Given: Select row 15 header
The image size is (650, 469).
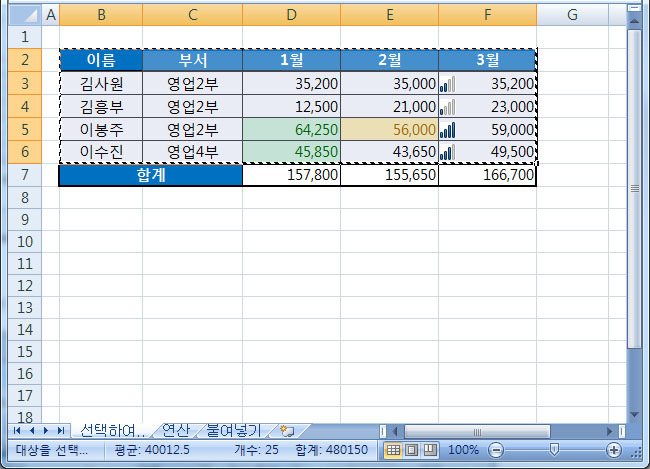Looking at the screenshot, I should [x=25, y=351].
